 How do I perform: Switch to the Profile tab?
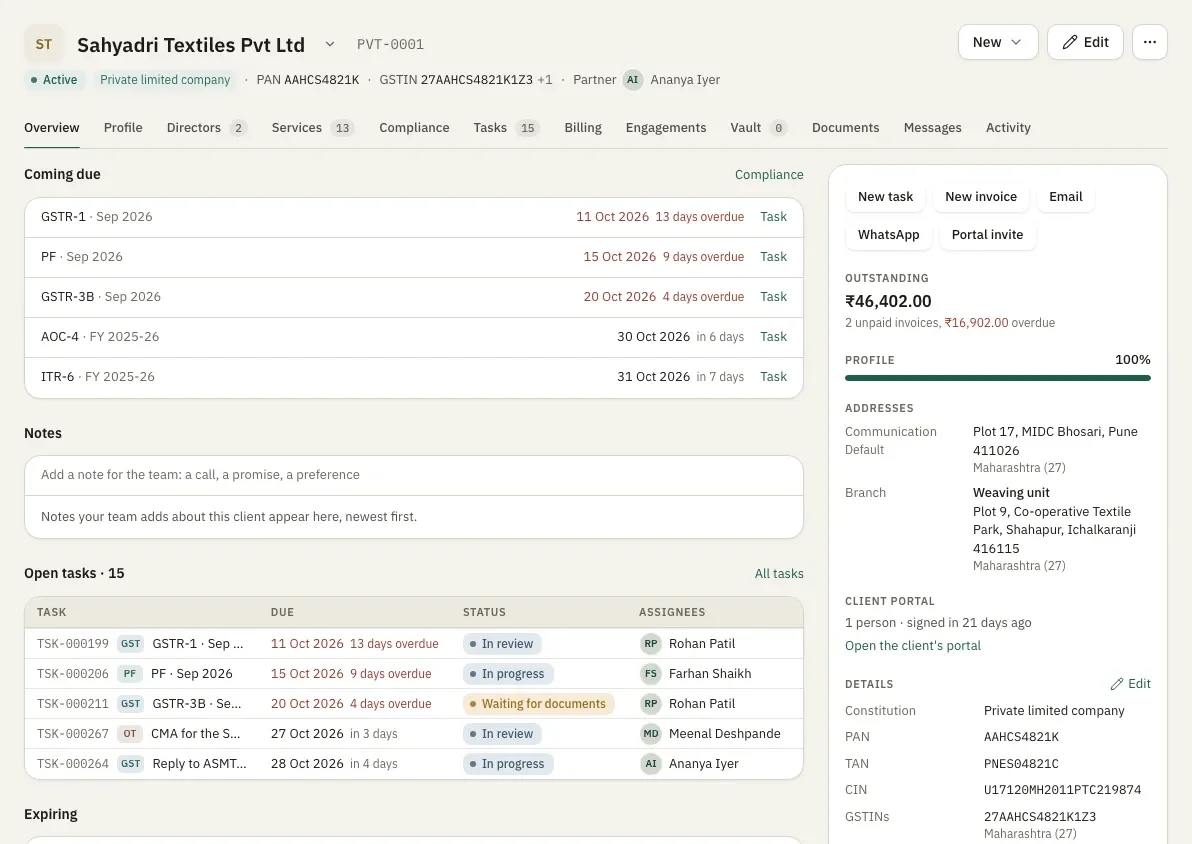(x=123, y=128)
